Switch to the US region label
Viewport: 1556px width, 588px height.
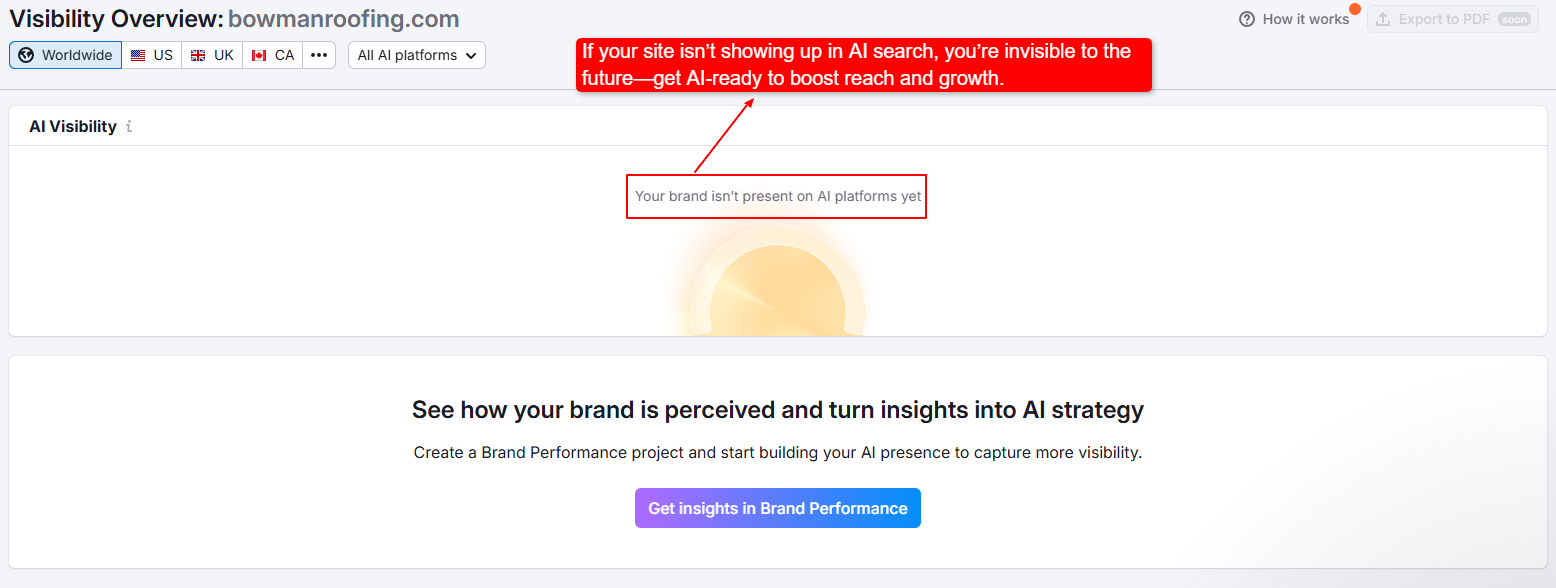click(x=163, y=55)
